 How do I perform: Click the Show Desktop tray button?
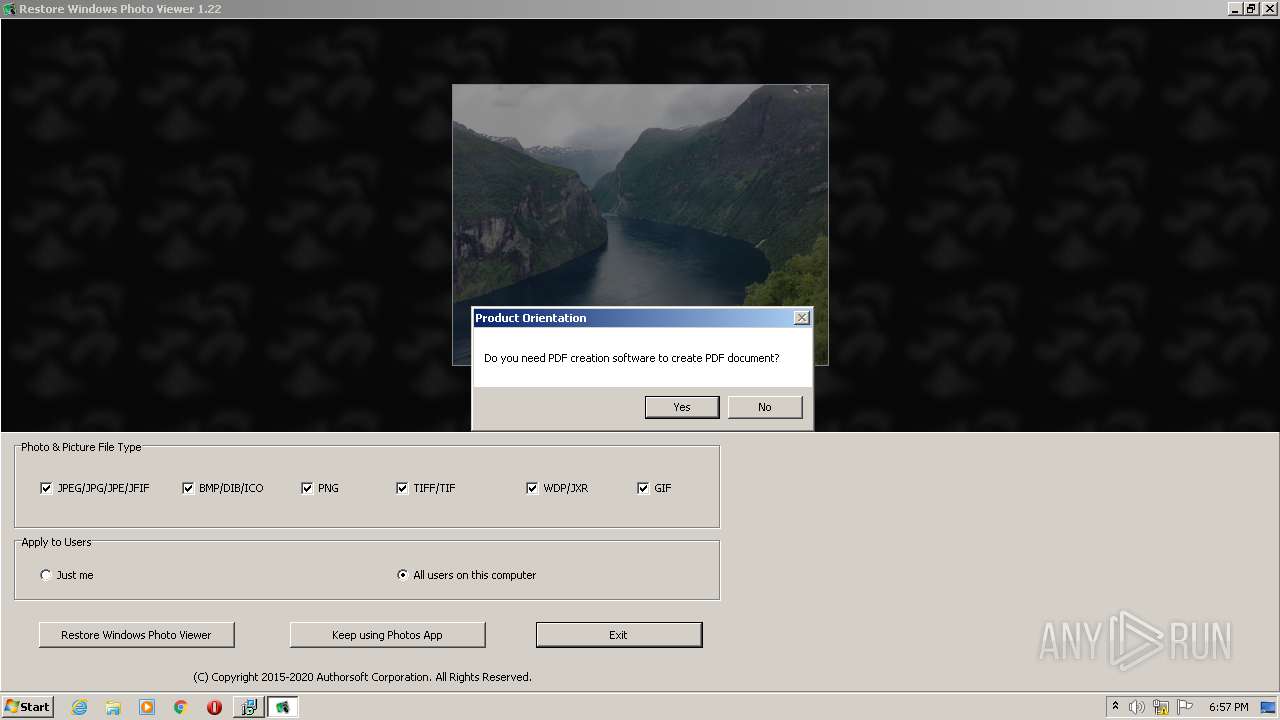coord(1269,707)
